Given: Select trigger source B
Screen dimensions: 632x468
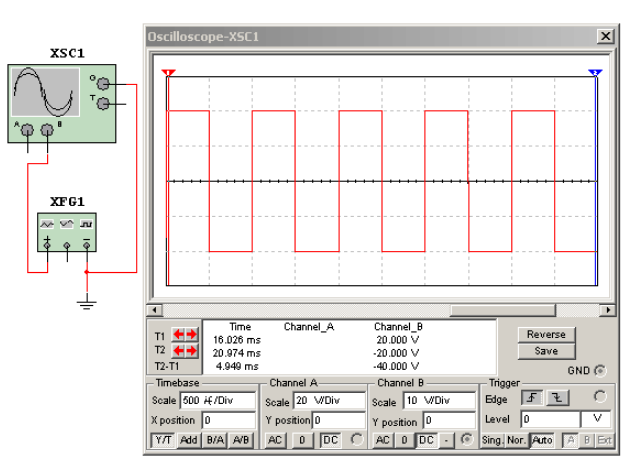Looking at the screenshot, I should [587, 440].
